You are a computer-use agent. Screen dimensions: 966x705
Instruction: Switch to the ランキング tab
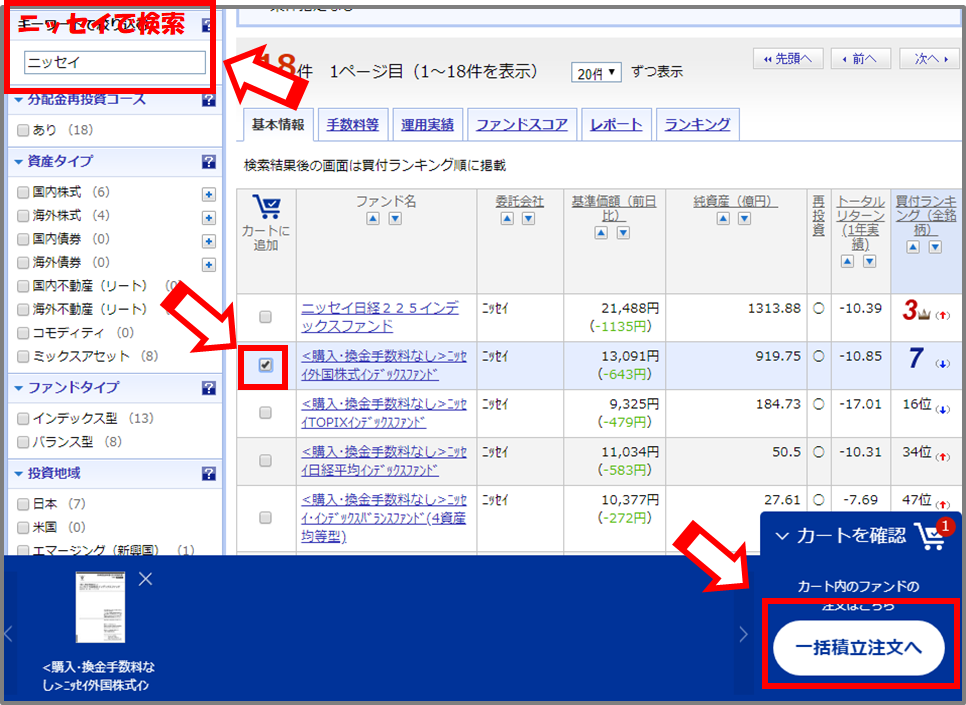[697, 124]
